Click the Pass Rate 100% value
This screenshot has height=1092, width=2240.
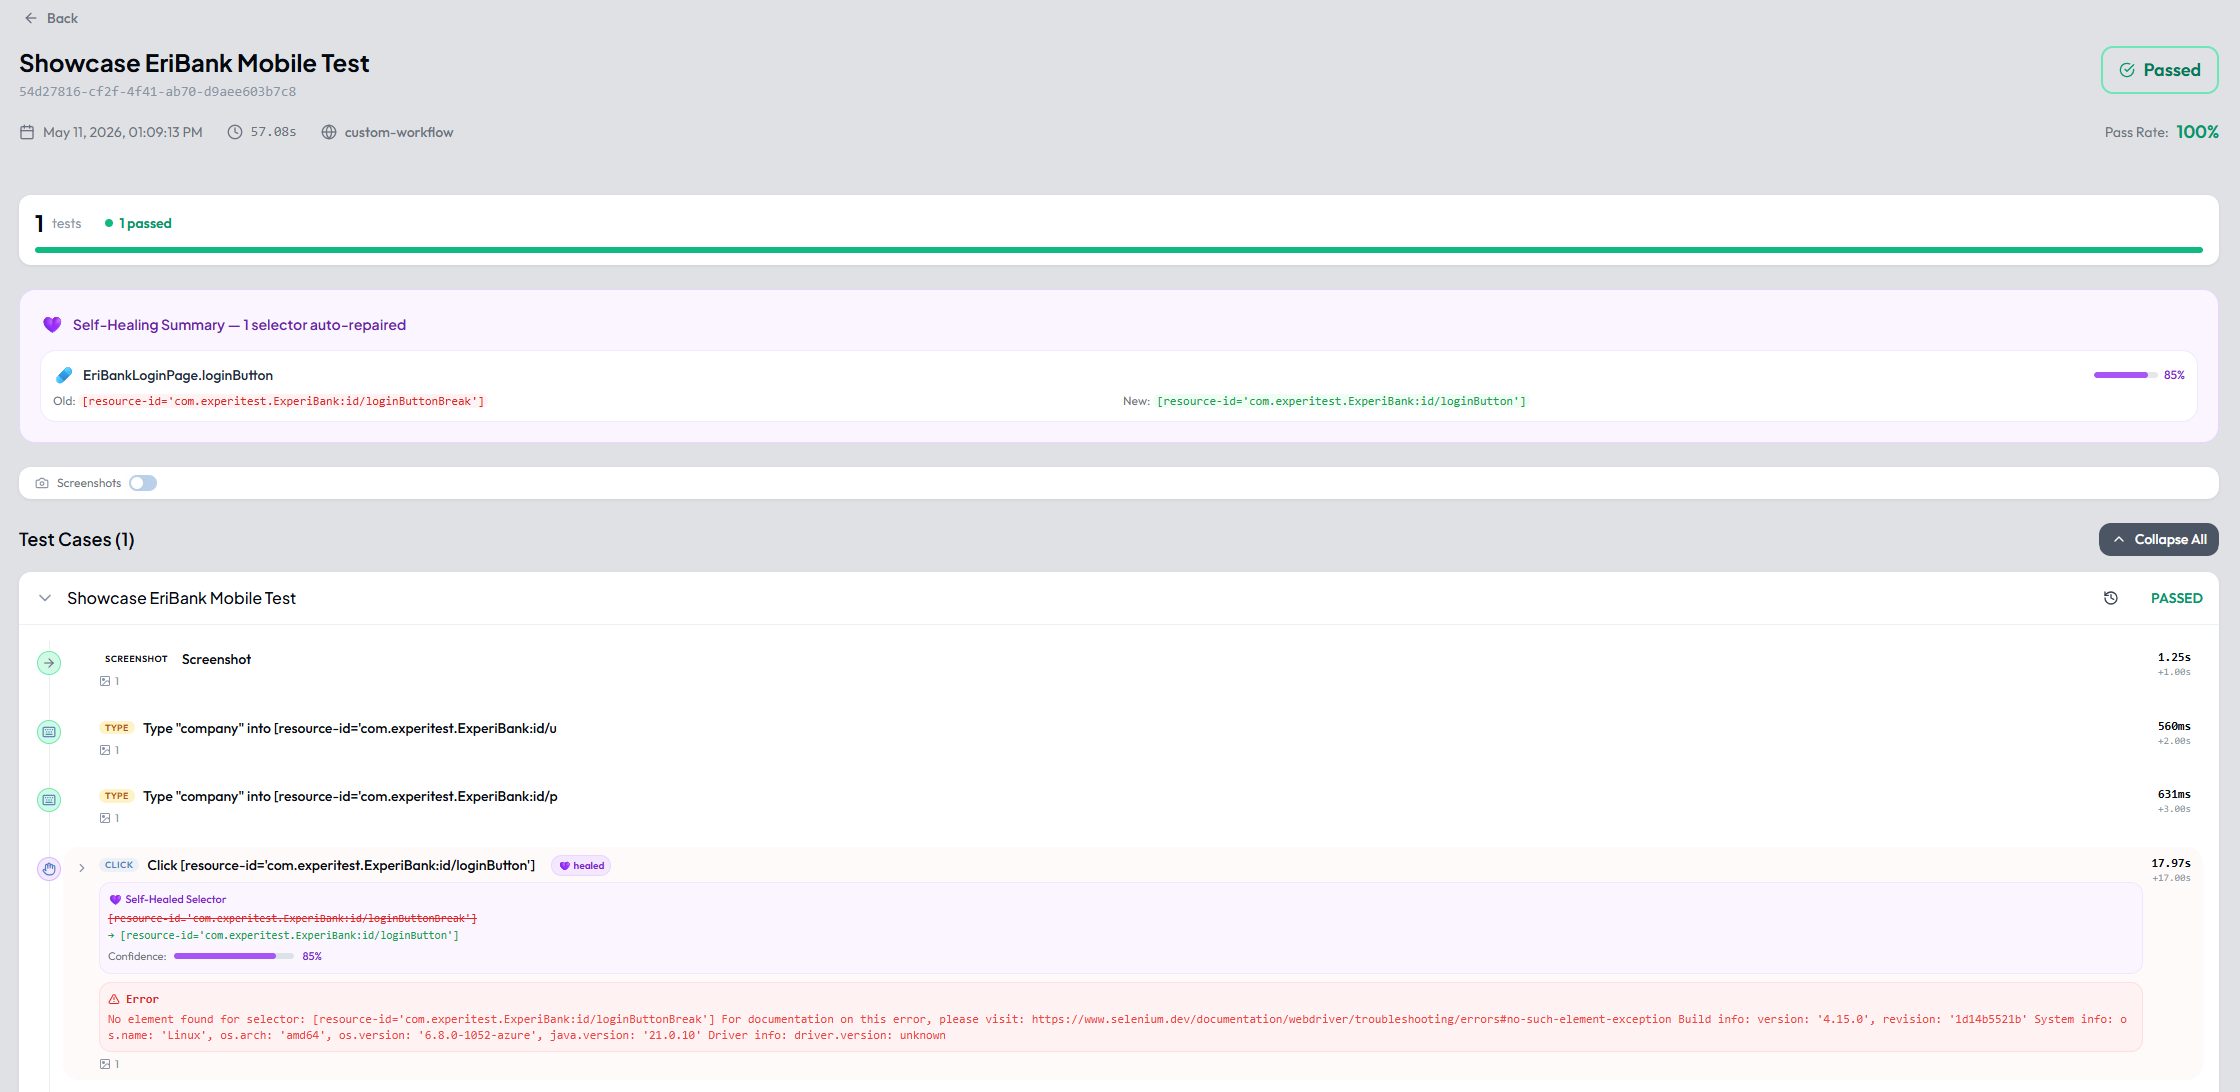click(2197, 132)
